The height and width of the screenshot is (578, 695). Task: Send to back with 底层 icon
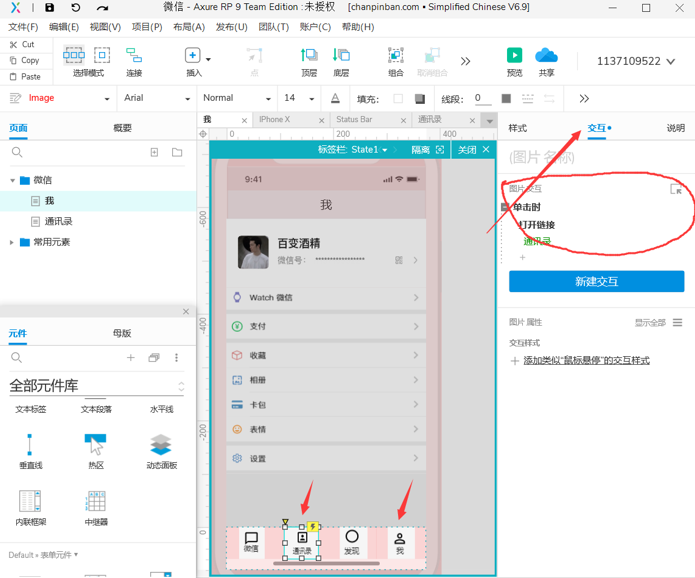(341, 55)
